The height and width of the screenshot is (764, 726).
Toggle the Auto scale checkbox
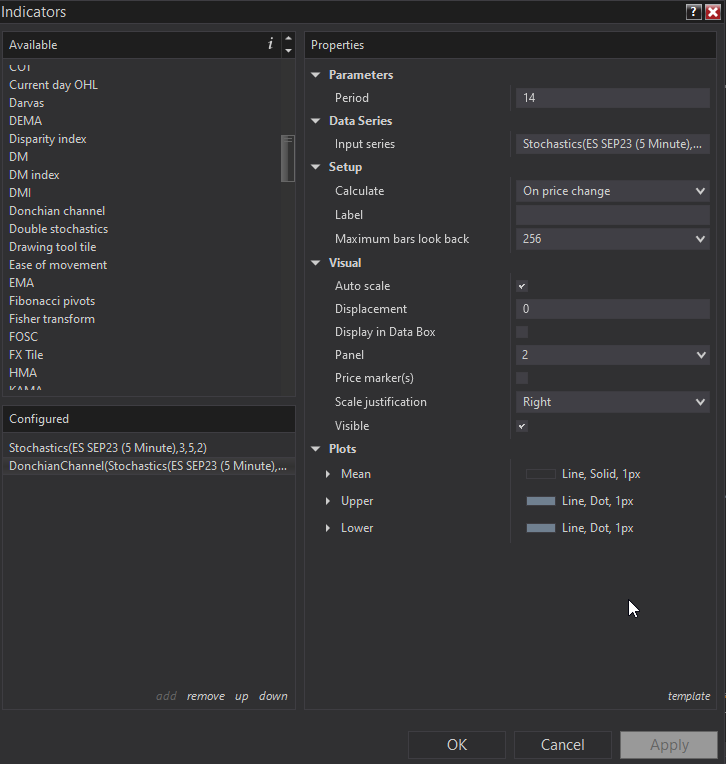522,286
